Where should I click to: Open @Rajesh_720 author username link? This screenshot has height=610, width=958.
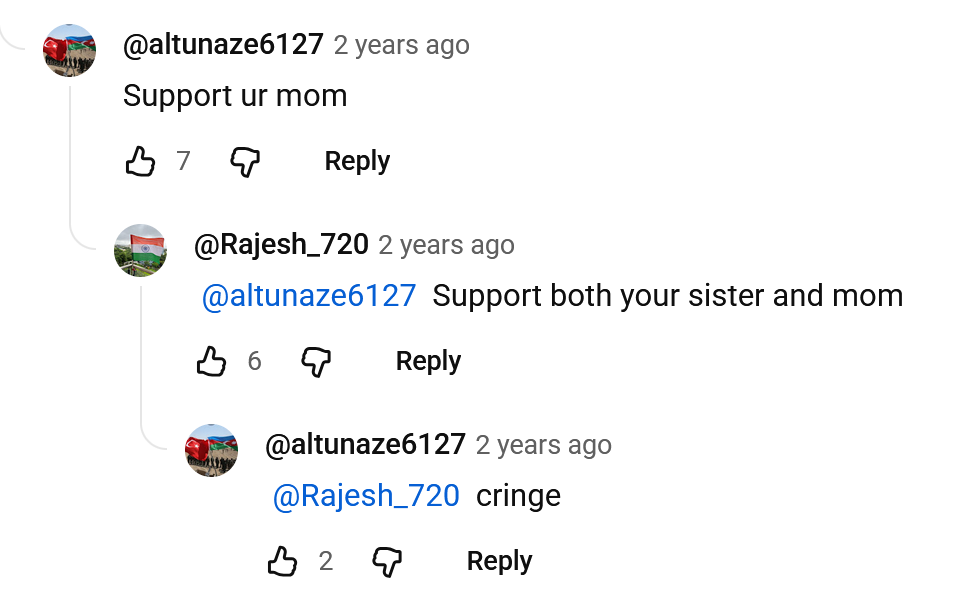coord(281,245)
